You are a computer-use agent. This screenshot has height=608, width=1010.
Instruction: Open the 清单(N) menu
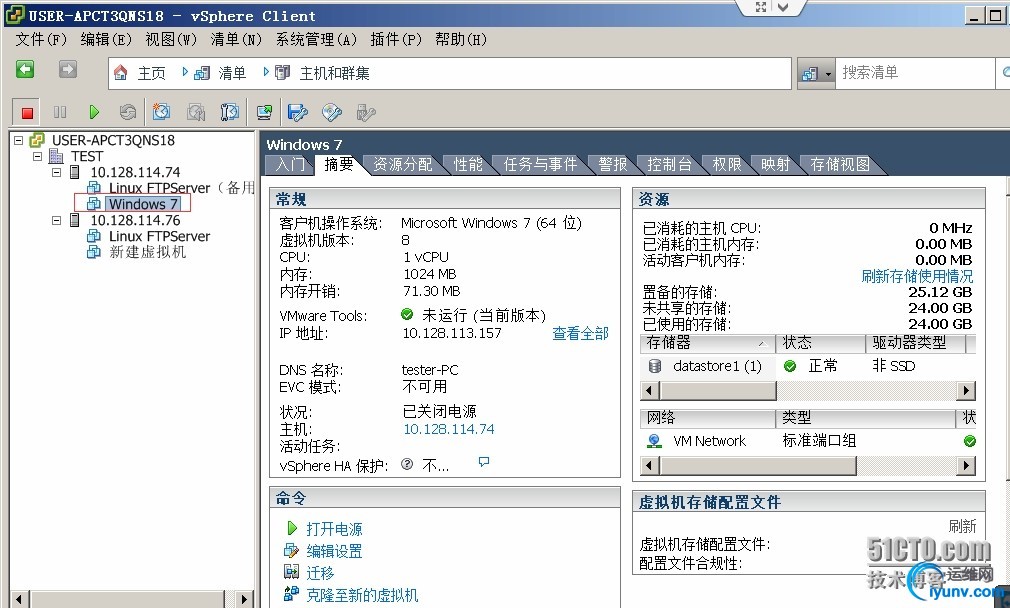pyautogui.click(x=236, y=39)
